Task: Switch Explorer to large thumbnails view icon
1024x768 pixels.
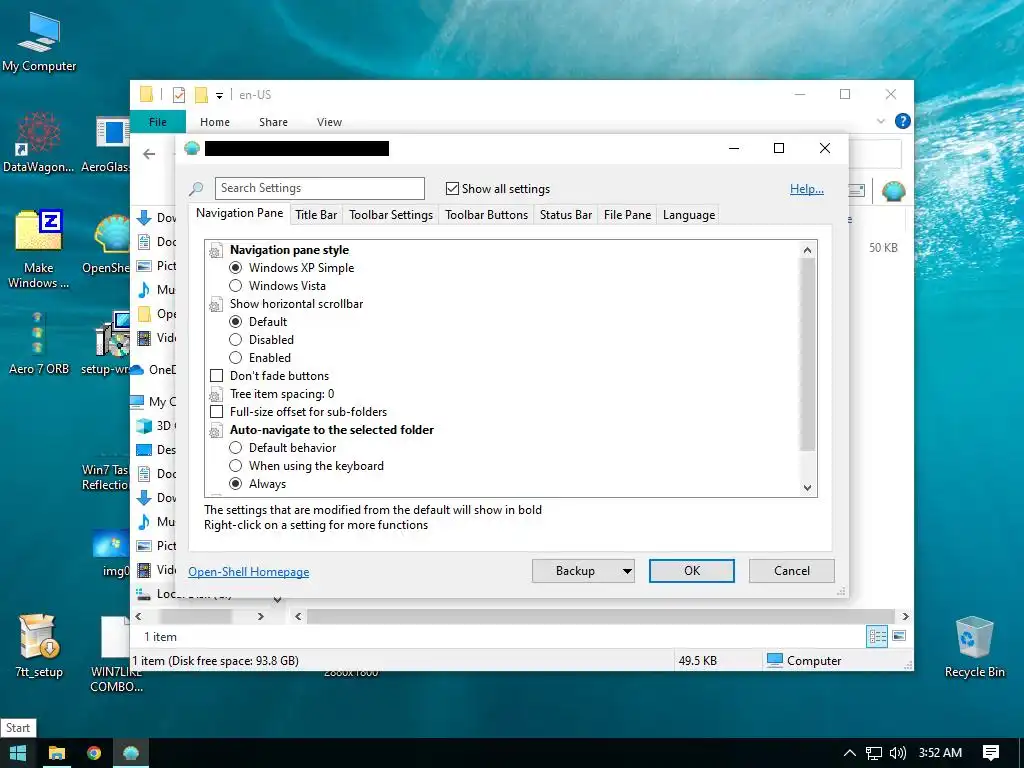Action: [899, 635]
